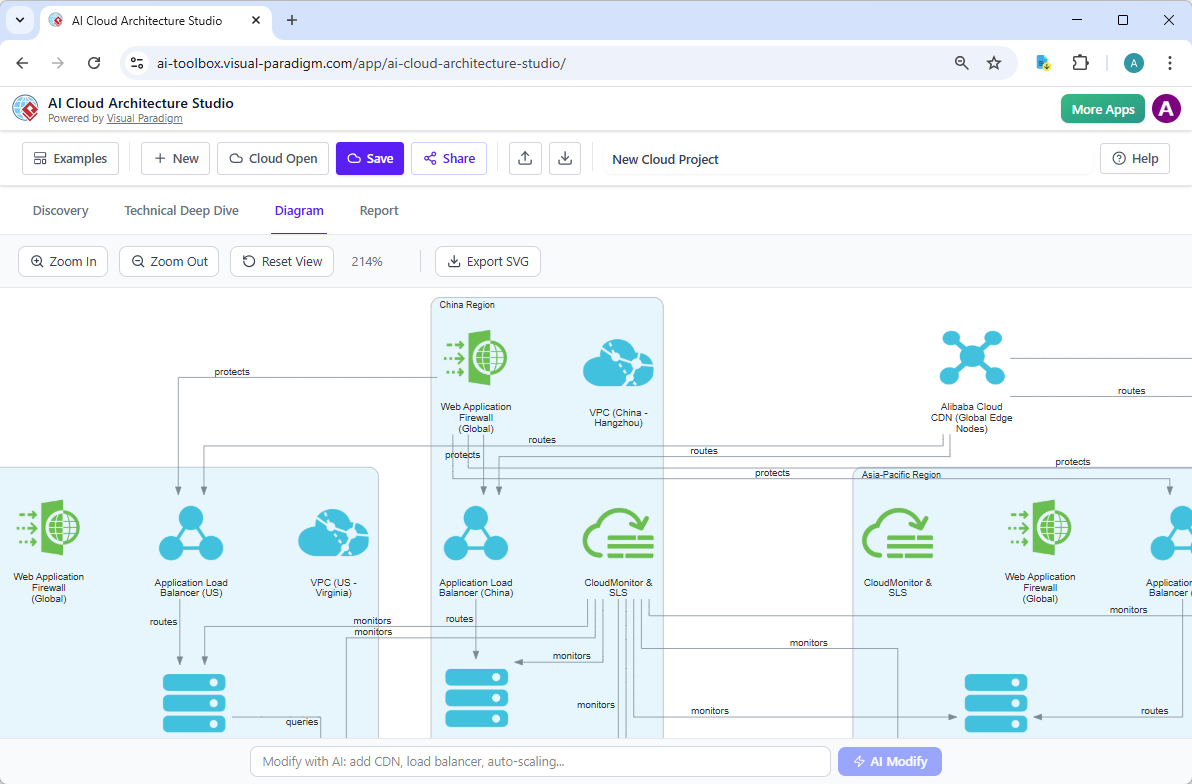
Task: Click the VPC (China - Hangzhou) cloud icon
Action: pyautogui.click(x=618, y=360)
